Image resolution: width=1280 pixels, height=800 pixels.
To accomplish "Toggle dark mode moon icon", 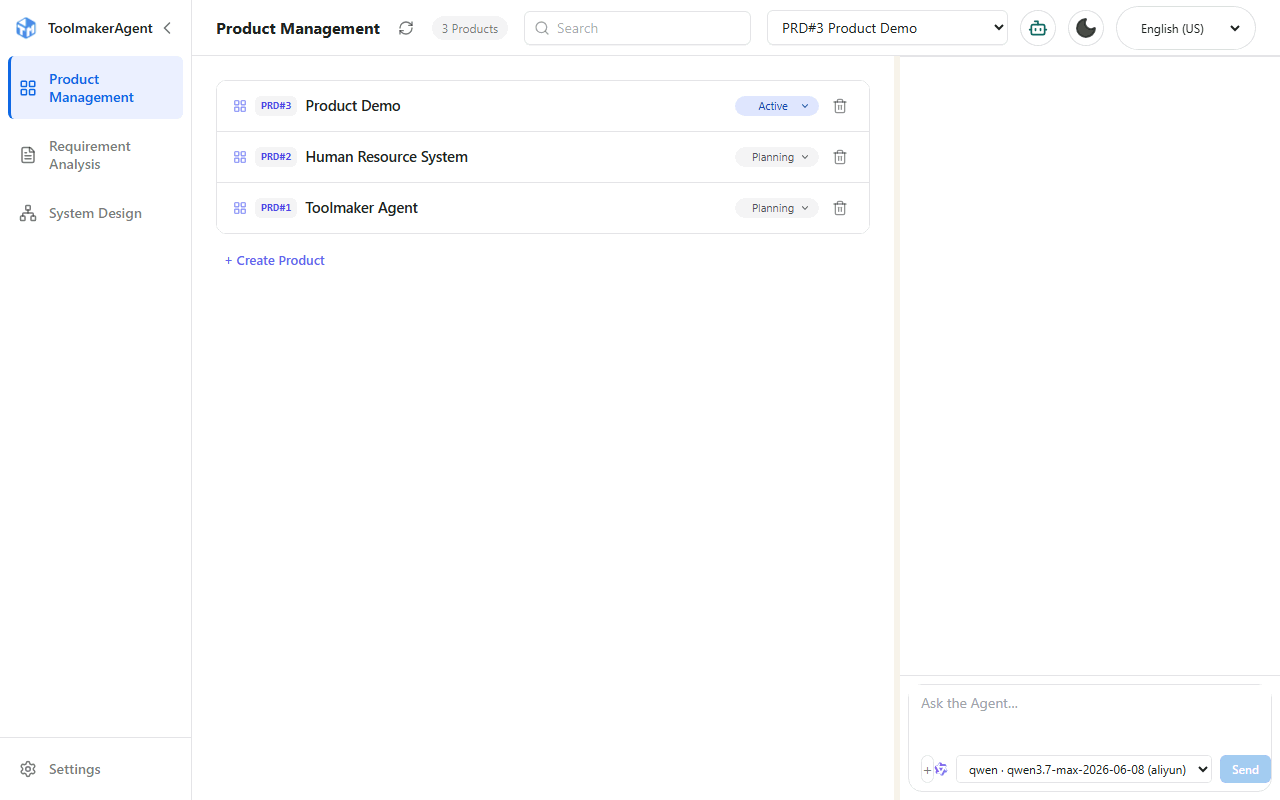I will (1086, 28).
